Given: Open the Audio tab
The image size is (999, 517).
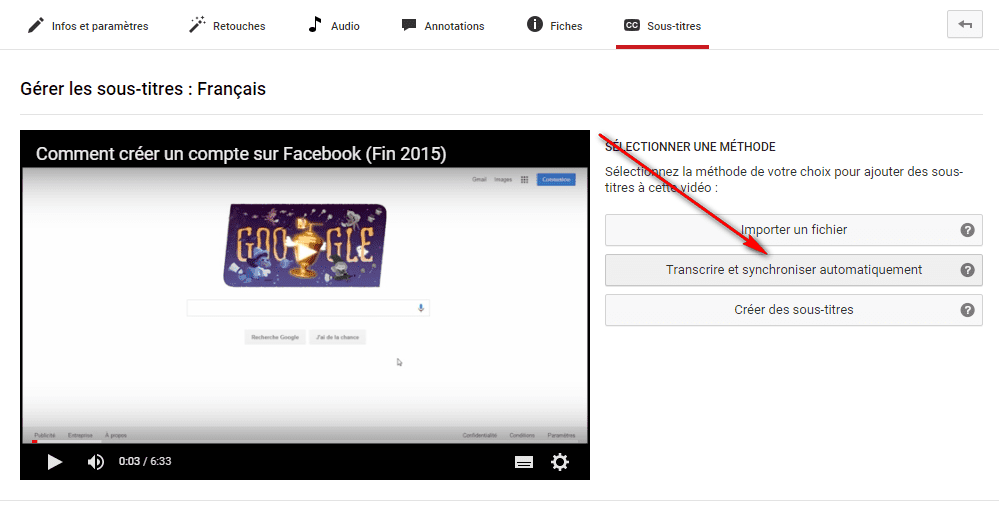Looking at the screenshot, I should pyautogui.click(x=333, y=25).
